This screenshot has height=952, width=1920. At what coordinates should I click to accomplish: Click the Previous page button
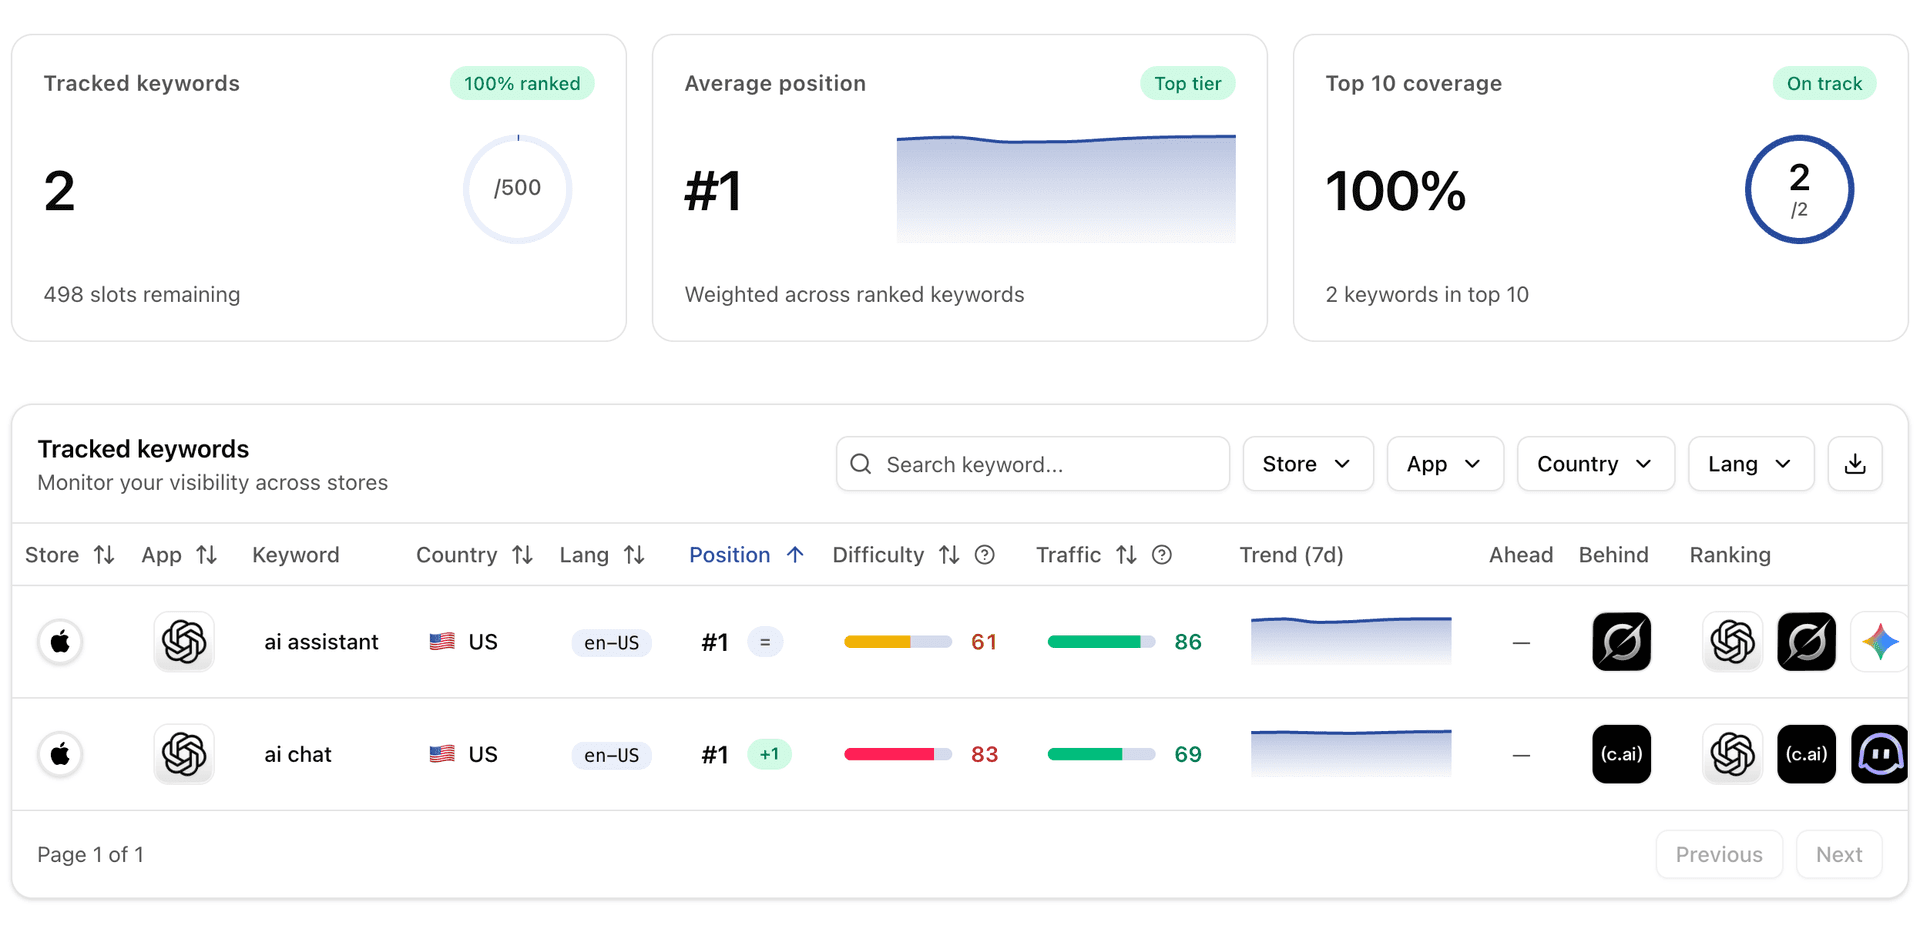point(1718,855)
